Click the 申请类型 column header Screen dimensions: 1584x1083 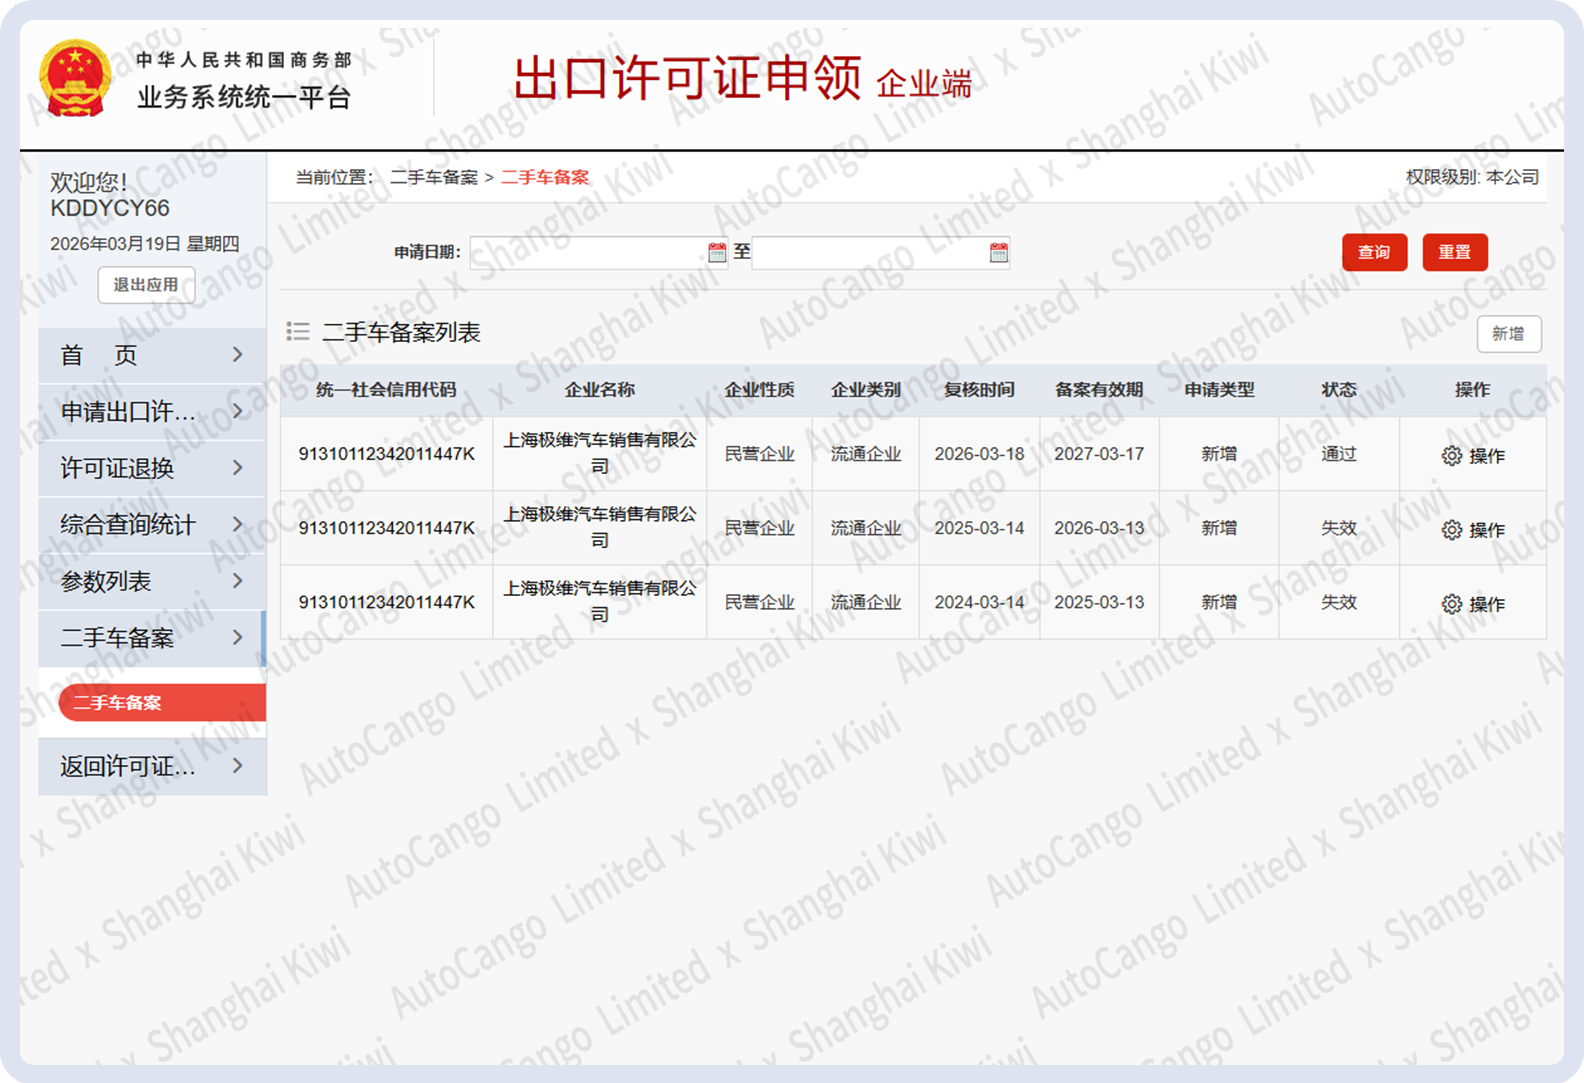point(1219,390)
